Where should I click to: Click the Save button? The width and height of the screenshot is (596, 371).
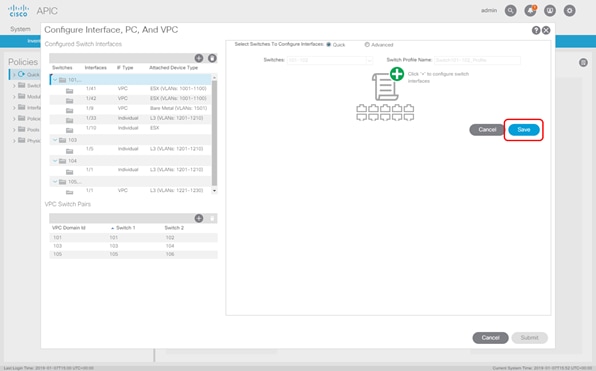(524, 130)
